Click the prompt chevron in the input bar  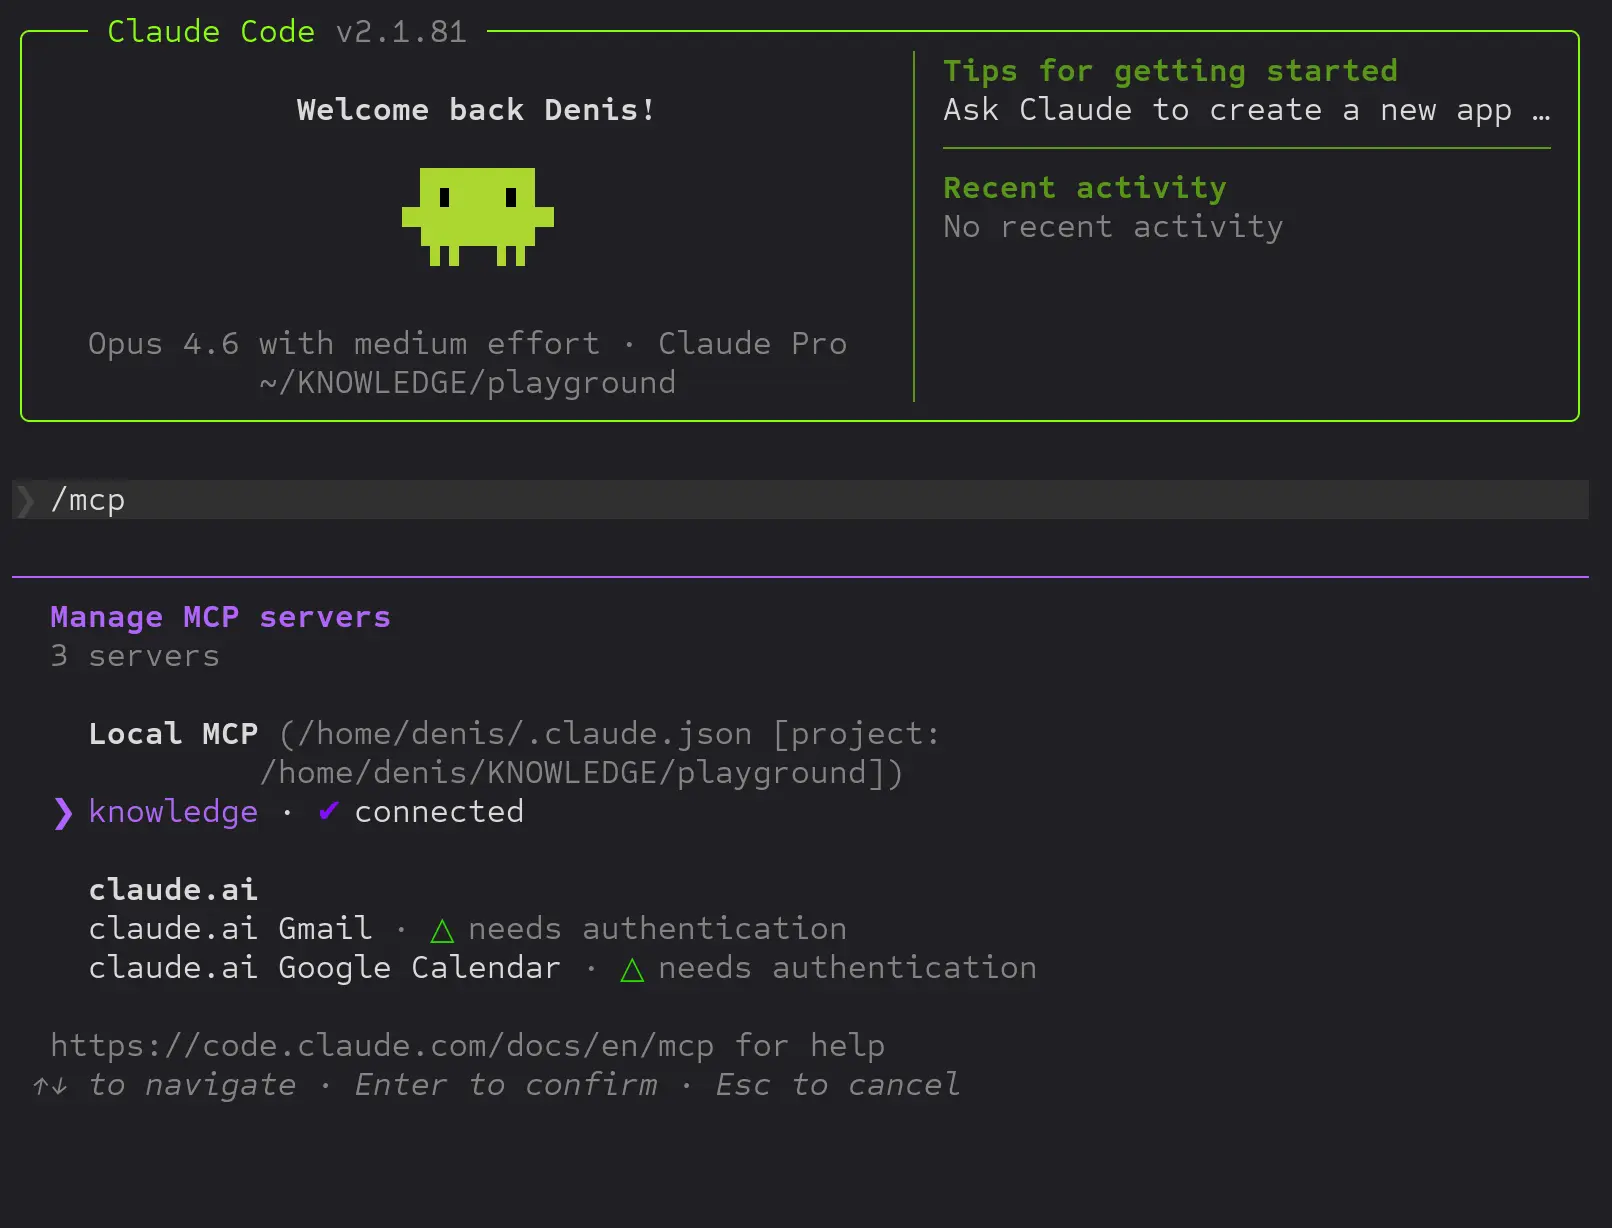[24, 500]
